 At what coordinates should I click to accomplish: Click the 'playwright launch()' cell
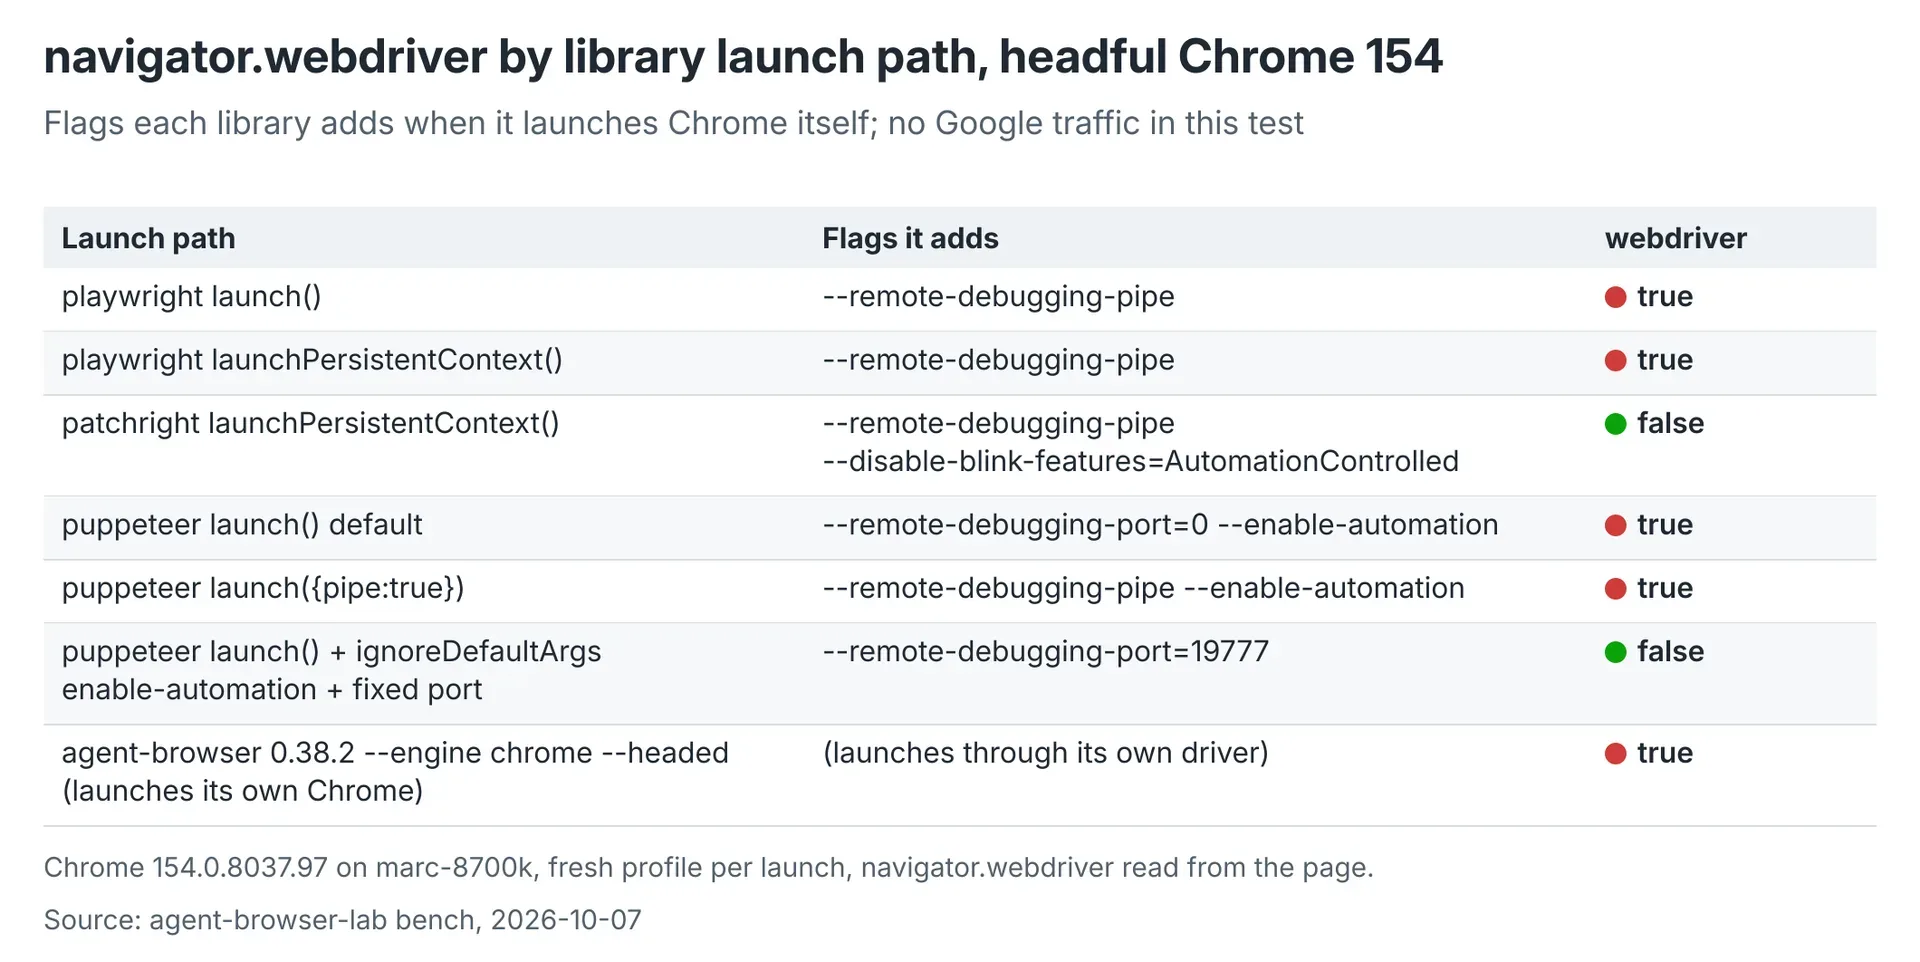click(x=191, y=297)
